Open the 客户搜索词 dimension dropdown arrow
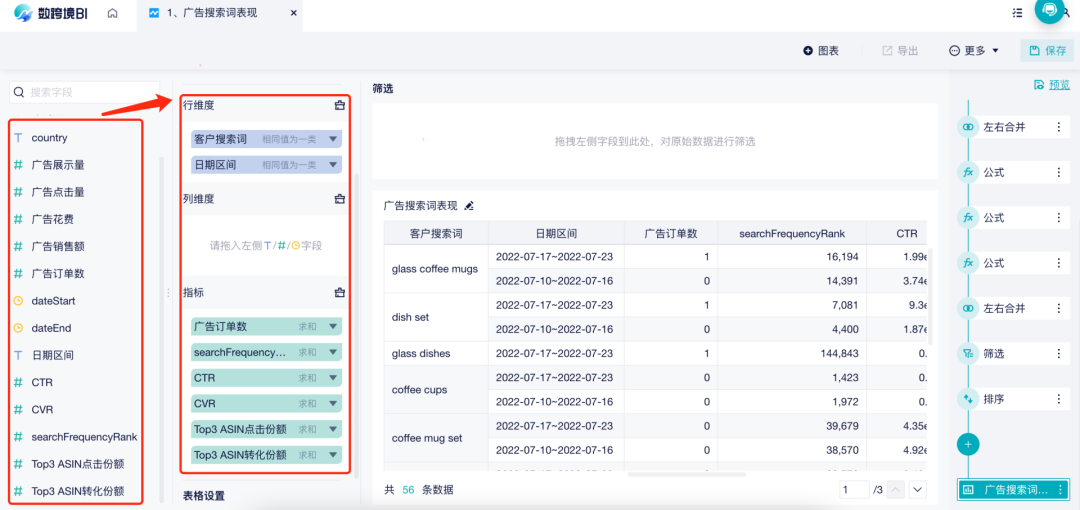This screenshot has height=510, width=1080. [x=333, y=139]
